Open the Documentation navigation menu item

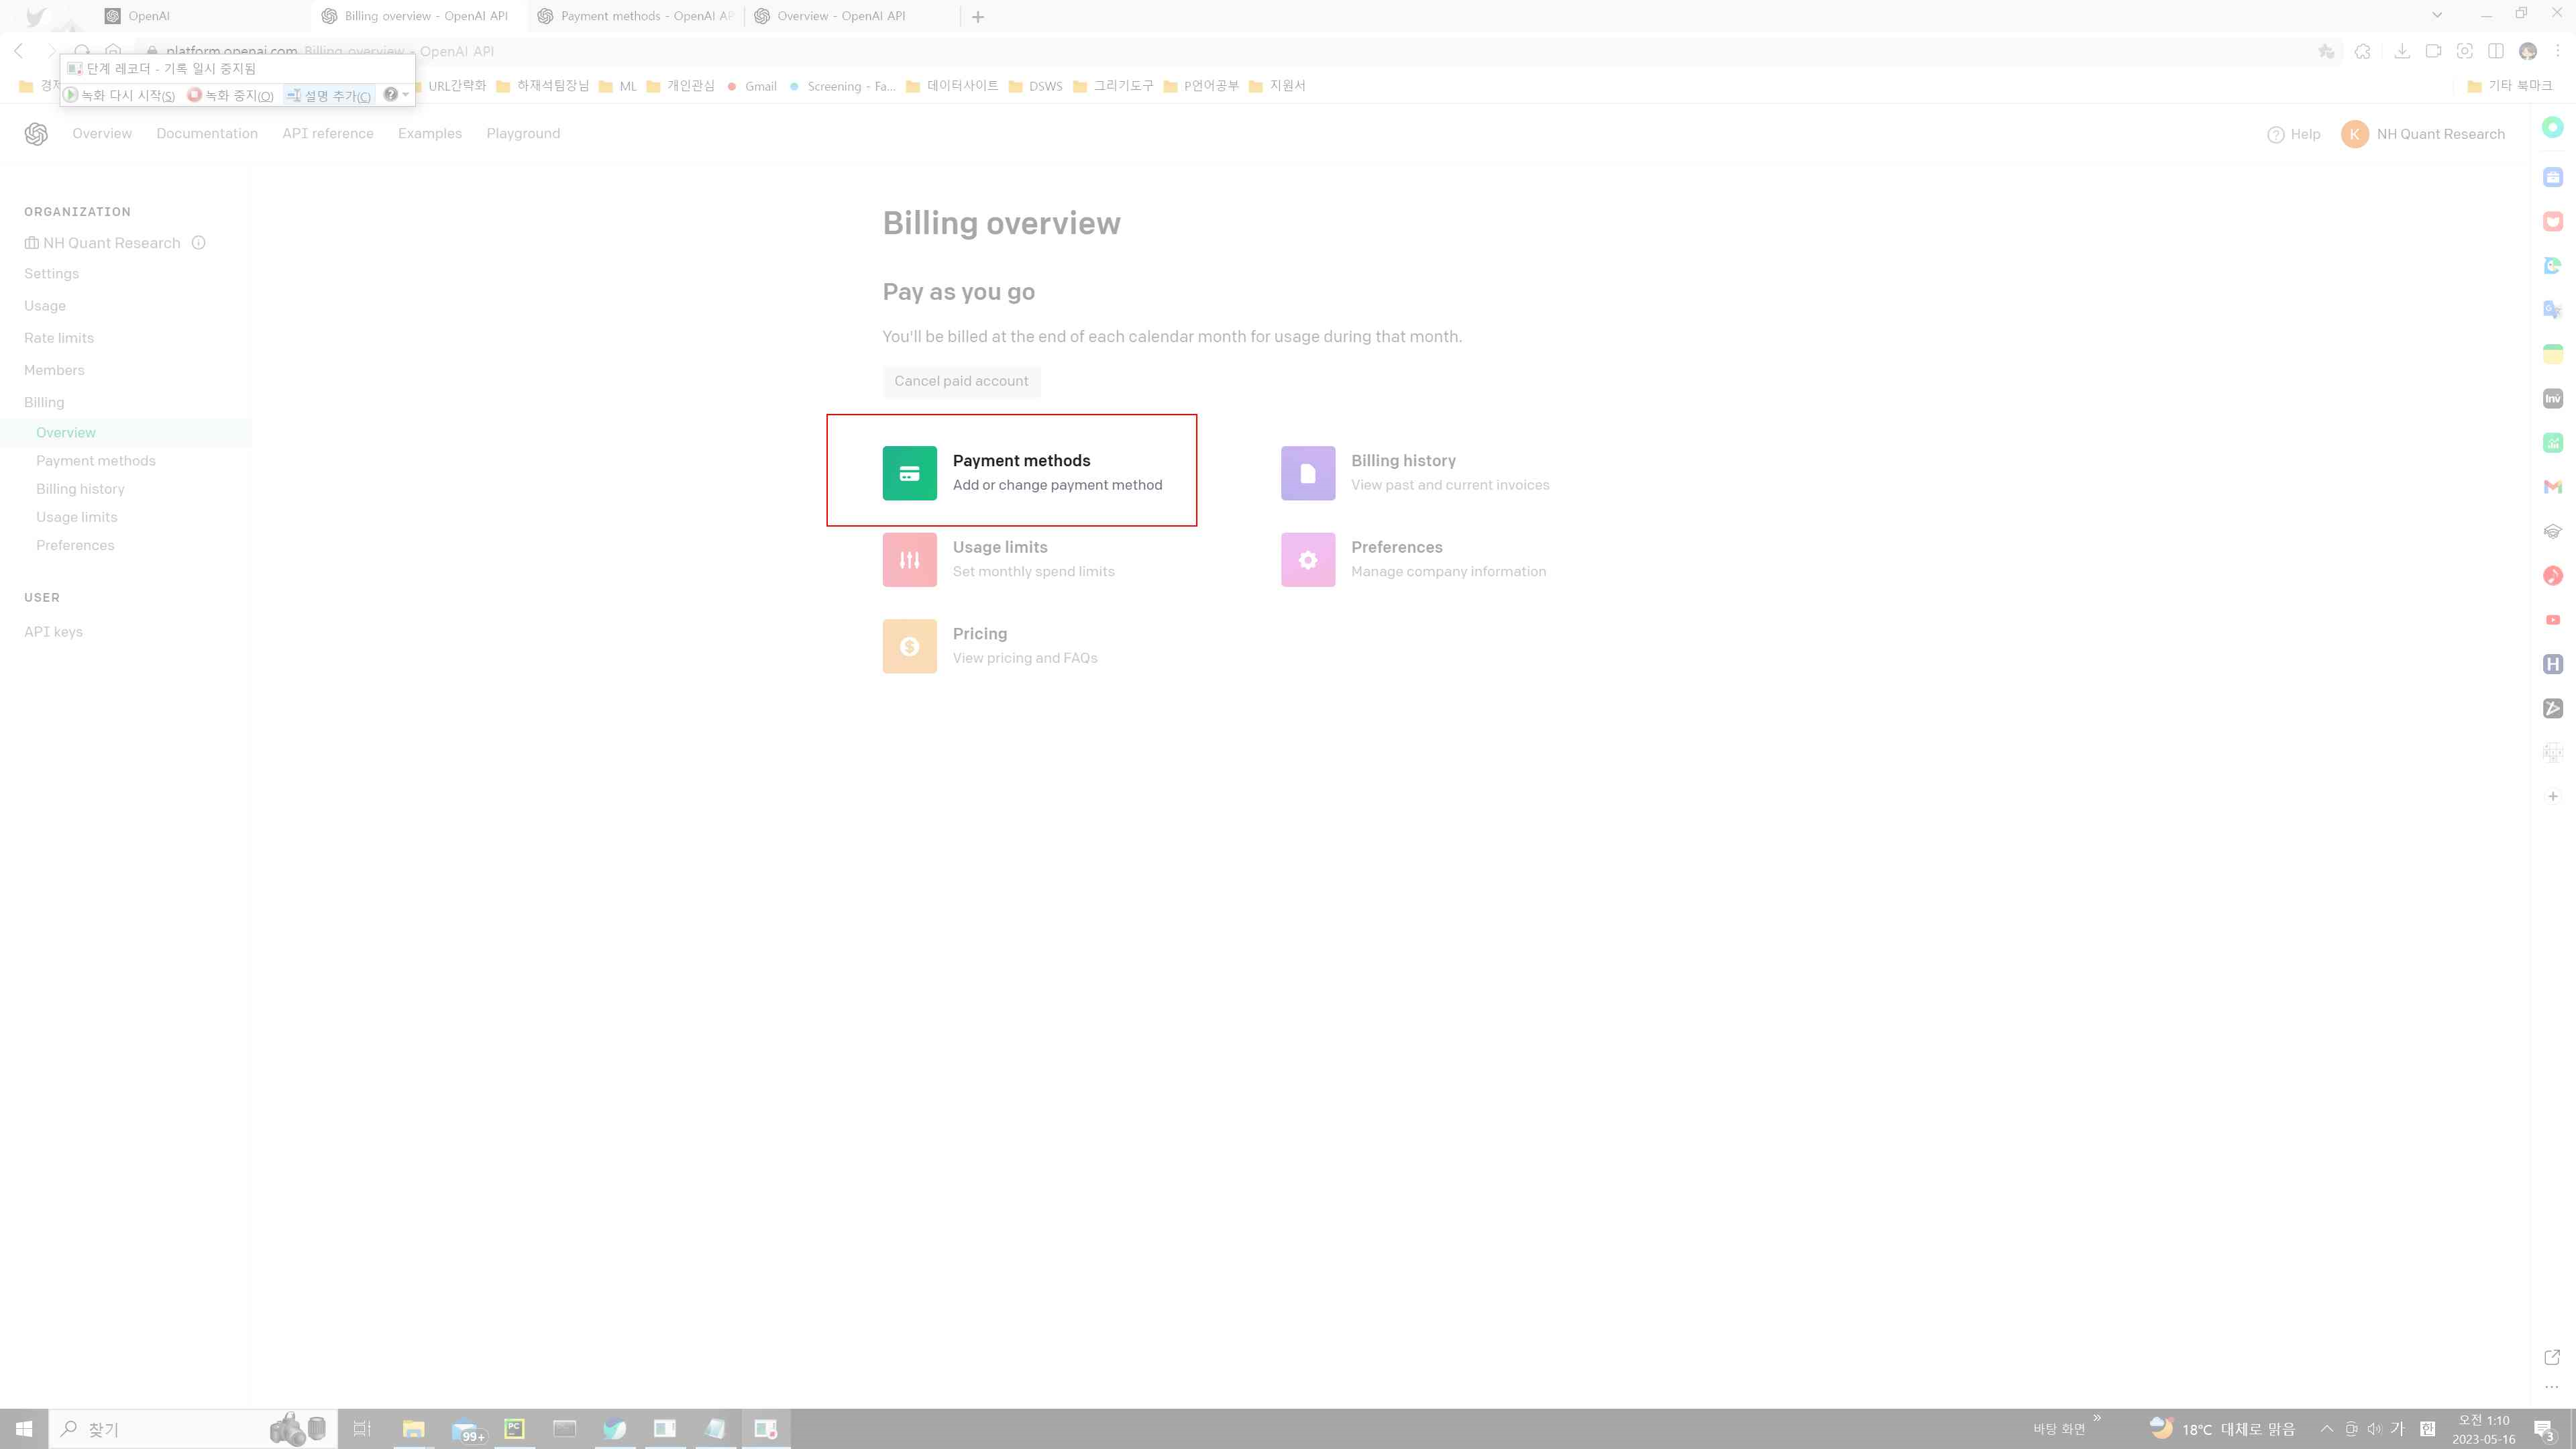point(207,133)
